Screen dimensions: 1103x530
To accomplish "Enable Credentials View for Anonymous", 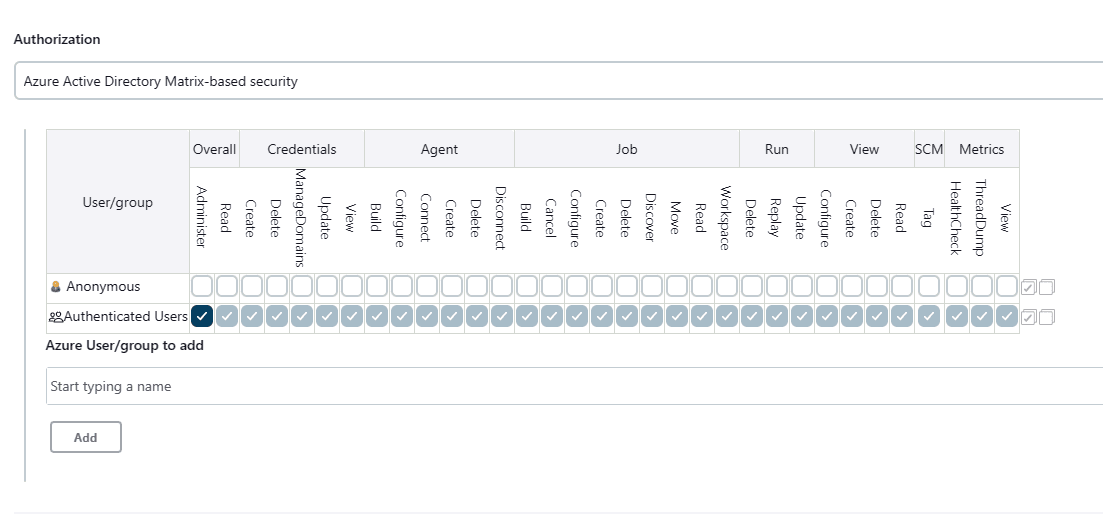I will coord(352,286).
